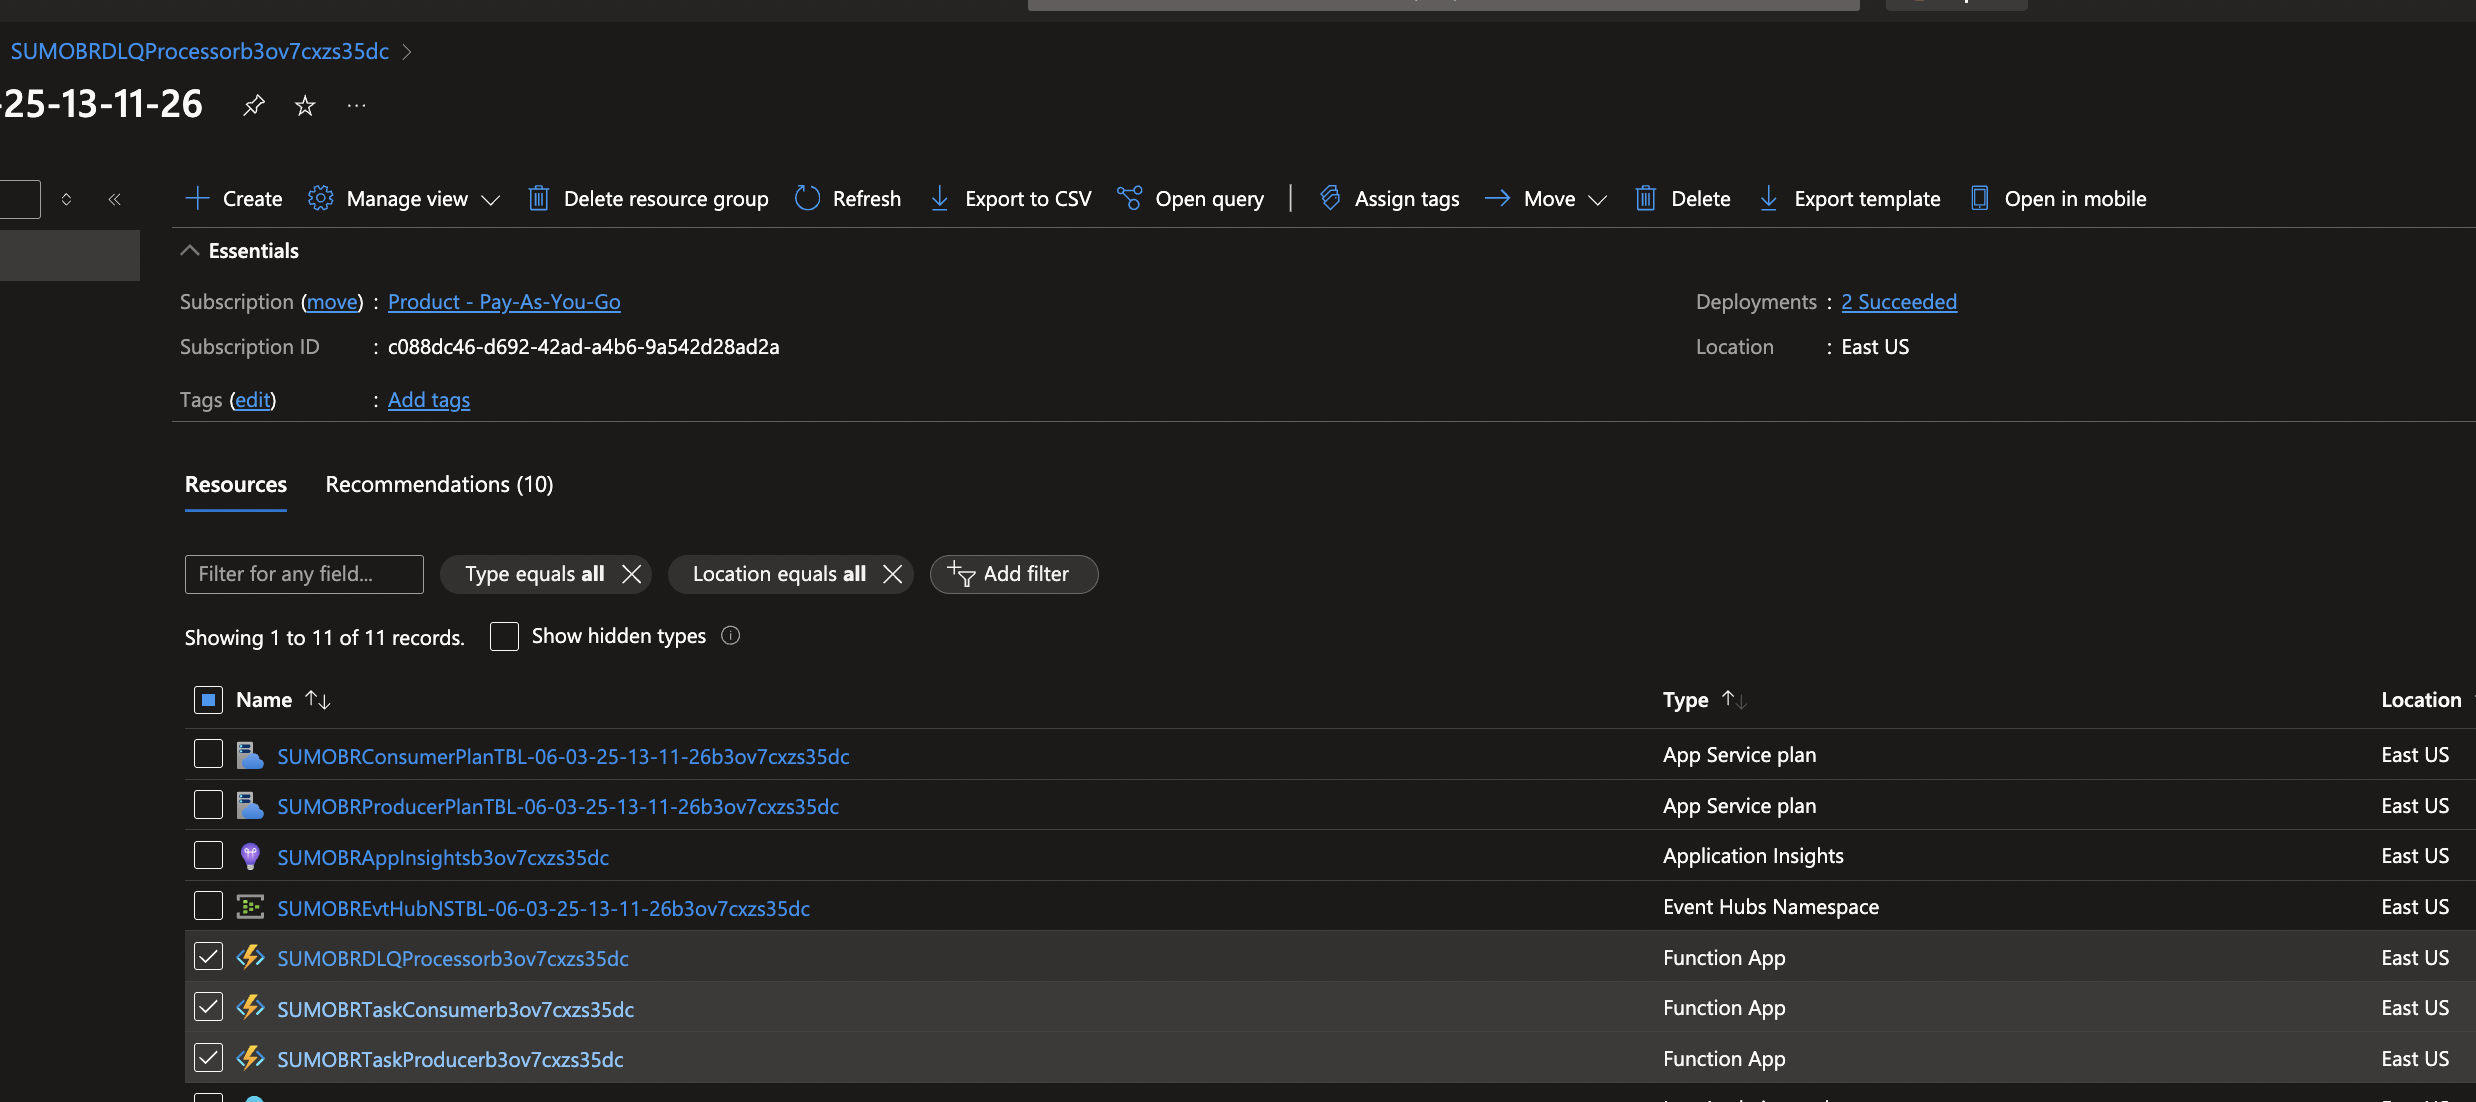Image resolution: width=2476 pixels, height=1102 pixels.
Task: Uncheck SUMOBRDLQProcessorb3ov7cxzs35dc row checkbox
Action: (x=207, y=956)
